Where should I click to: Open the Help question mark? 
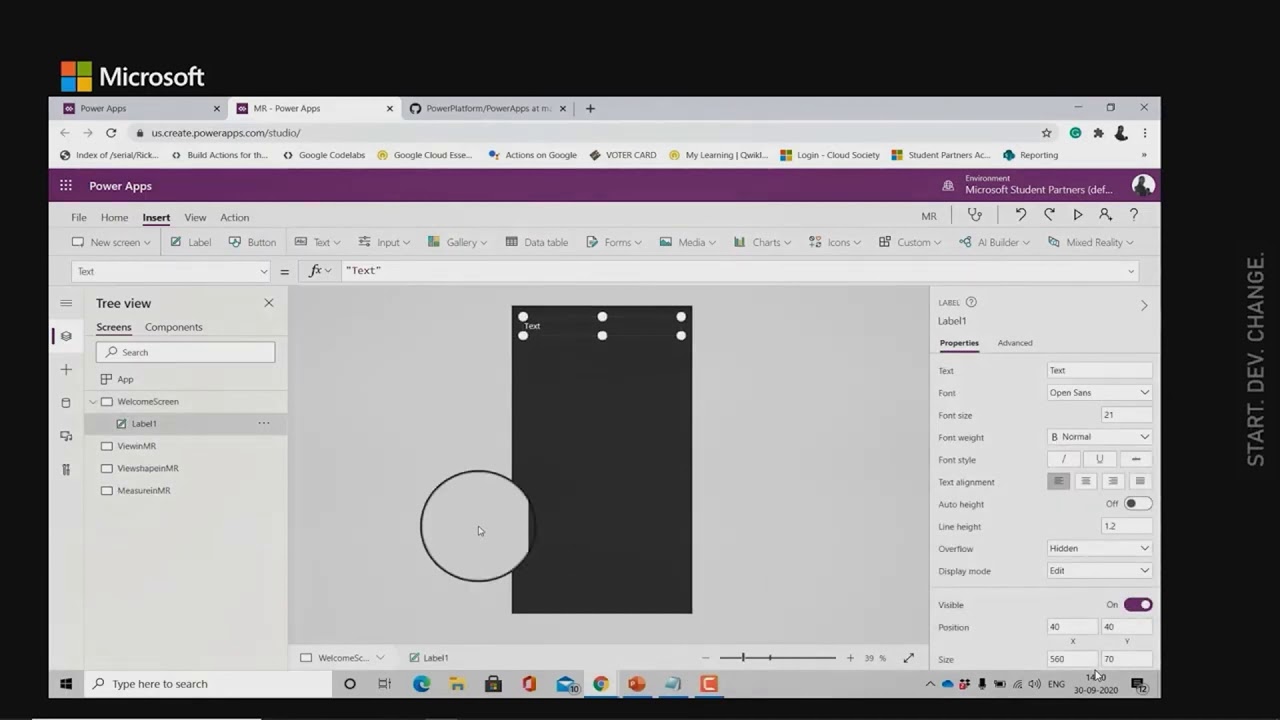pyautogui.click(x=1134, y=215)
